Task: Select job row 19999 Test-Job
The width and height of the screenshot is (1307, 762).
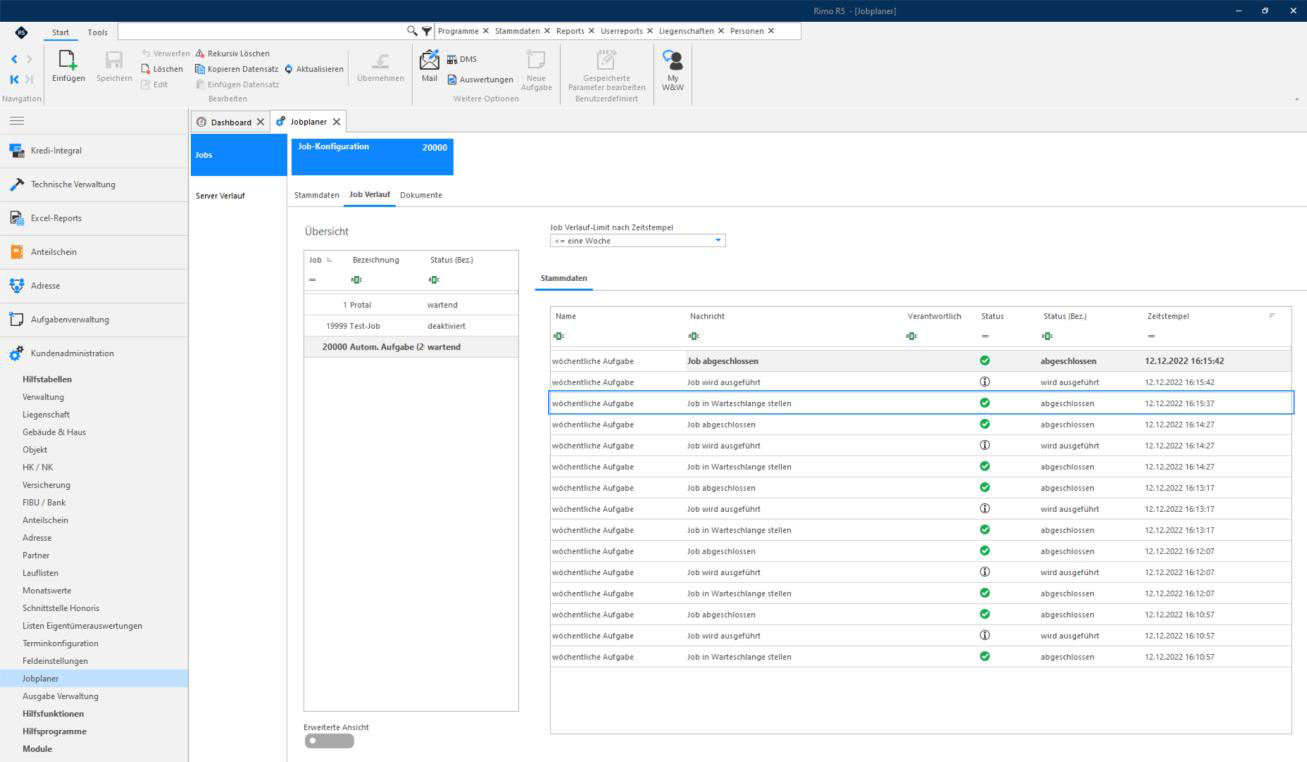Action: (x=411, y=326)
